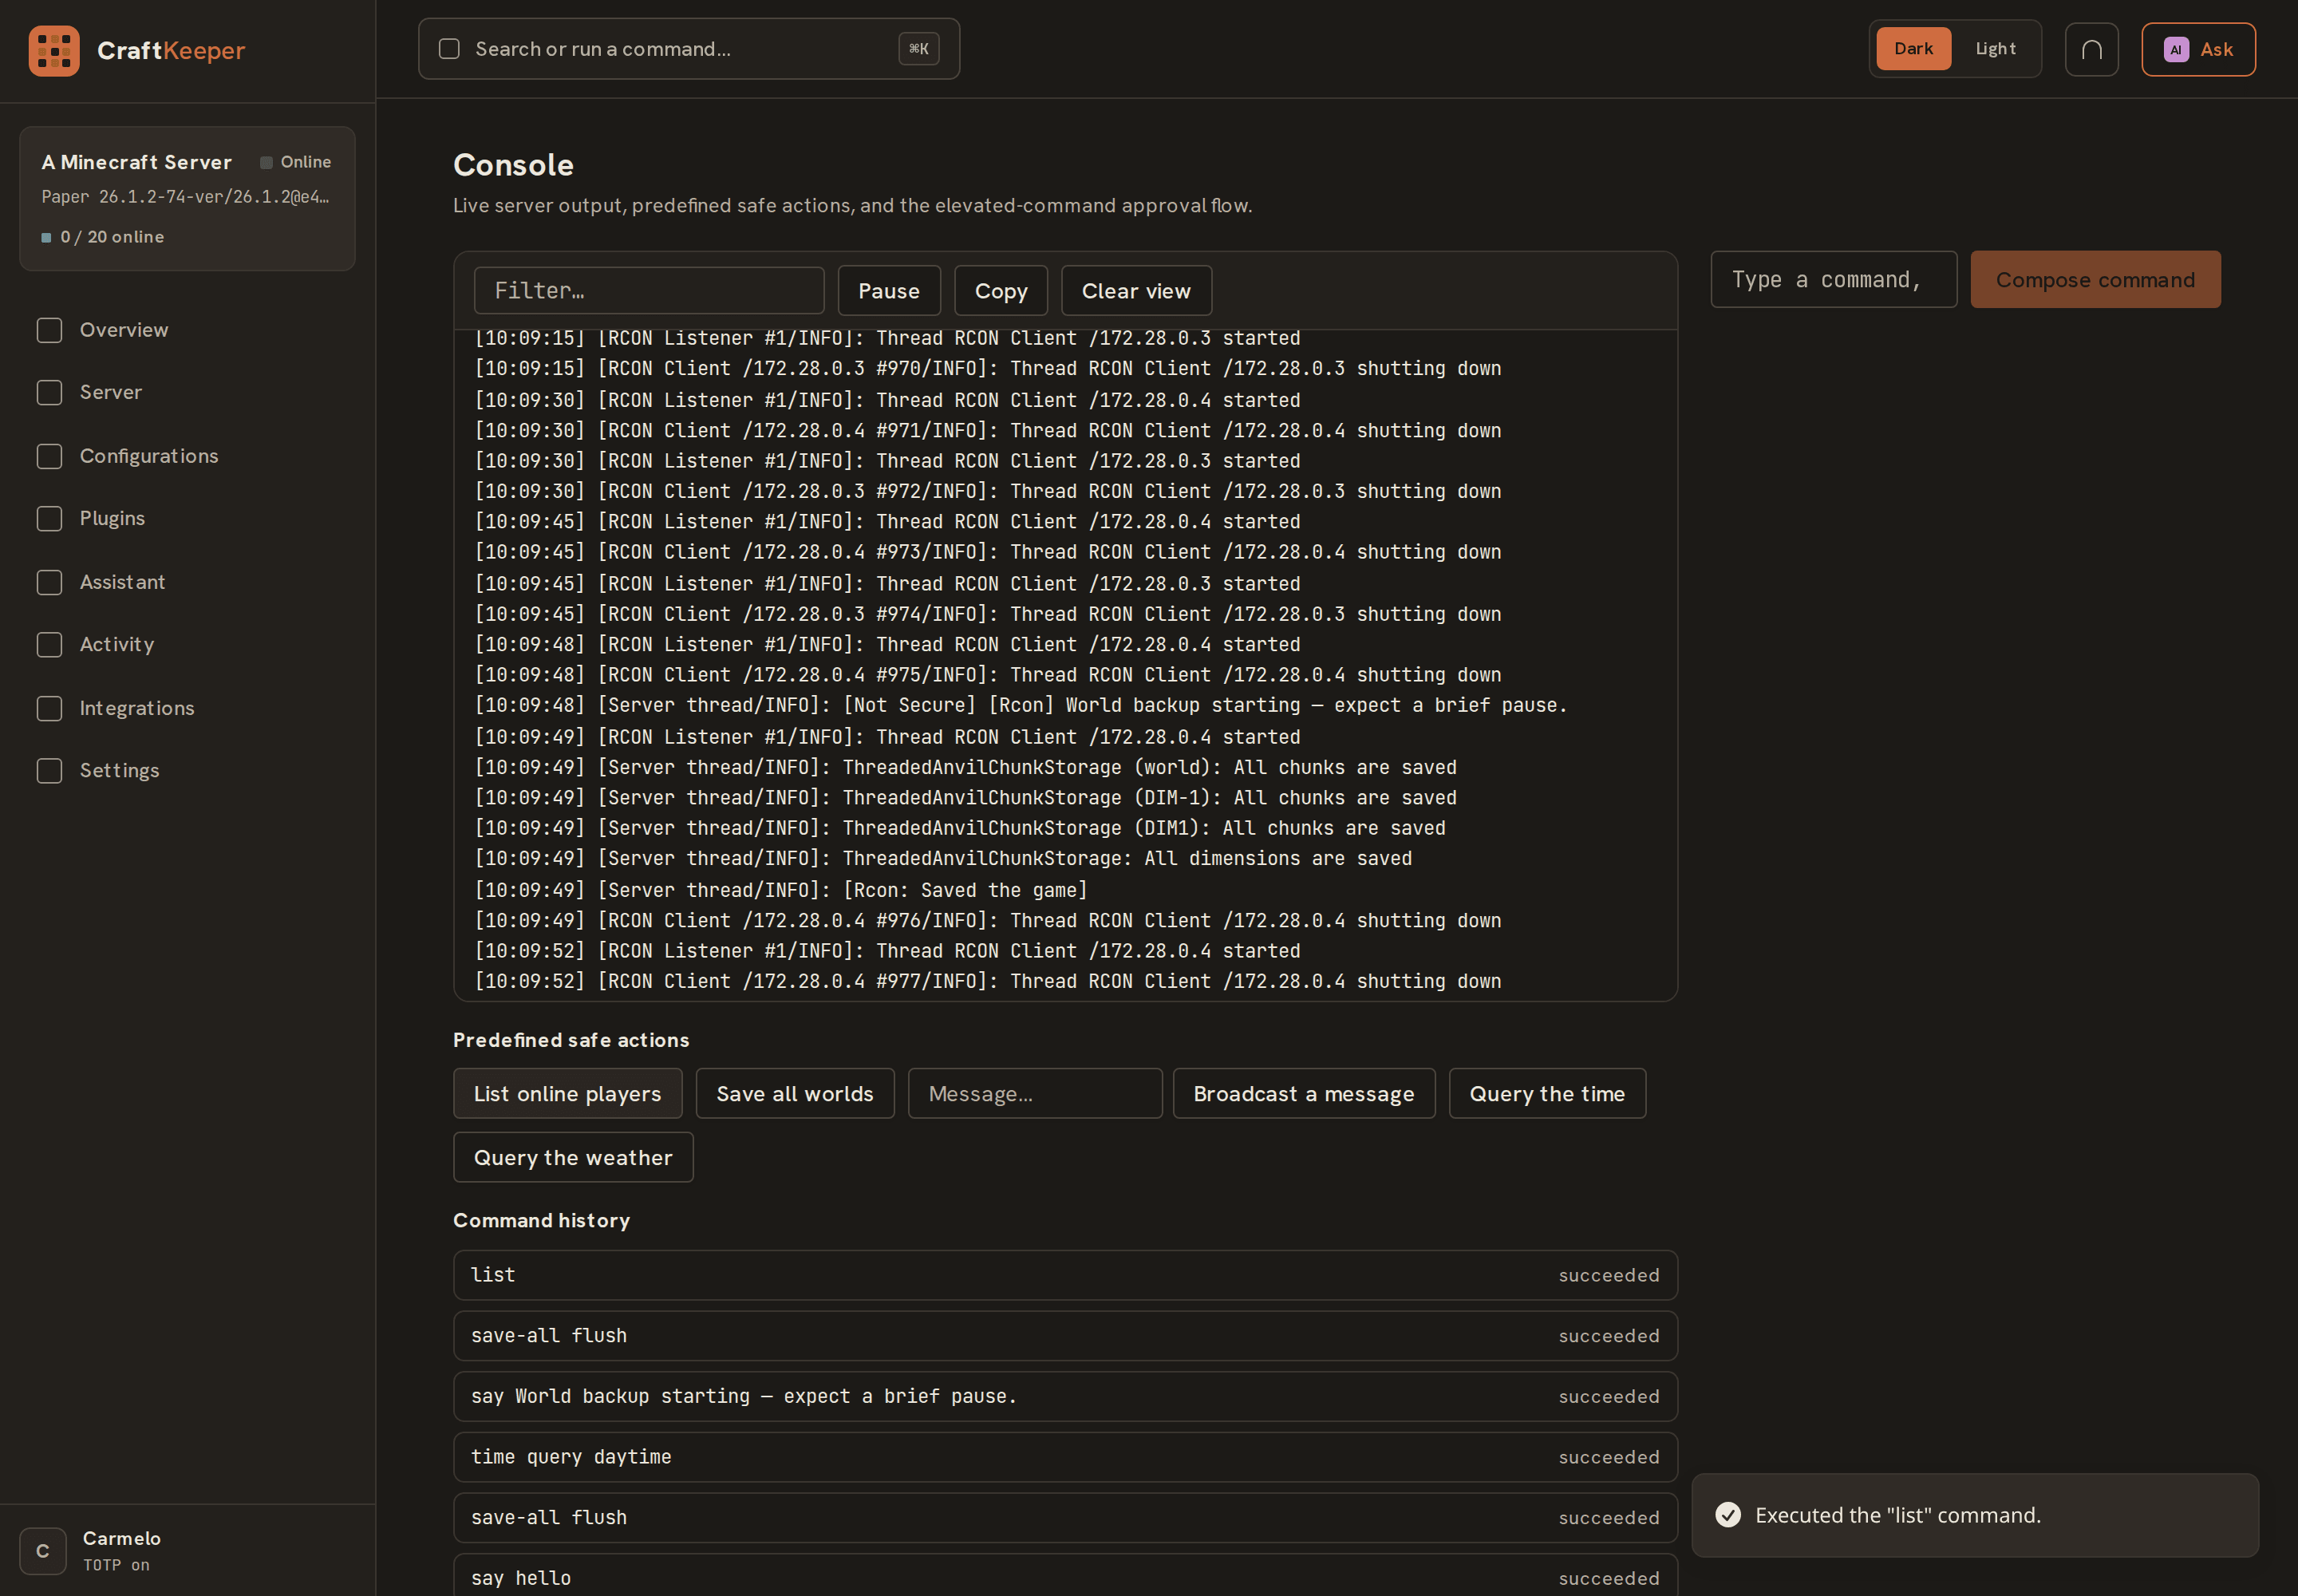Select 'time query daytime' history row
The image size is (2298, 1596).
pyautogui.click(x=1065, y=1457)
